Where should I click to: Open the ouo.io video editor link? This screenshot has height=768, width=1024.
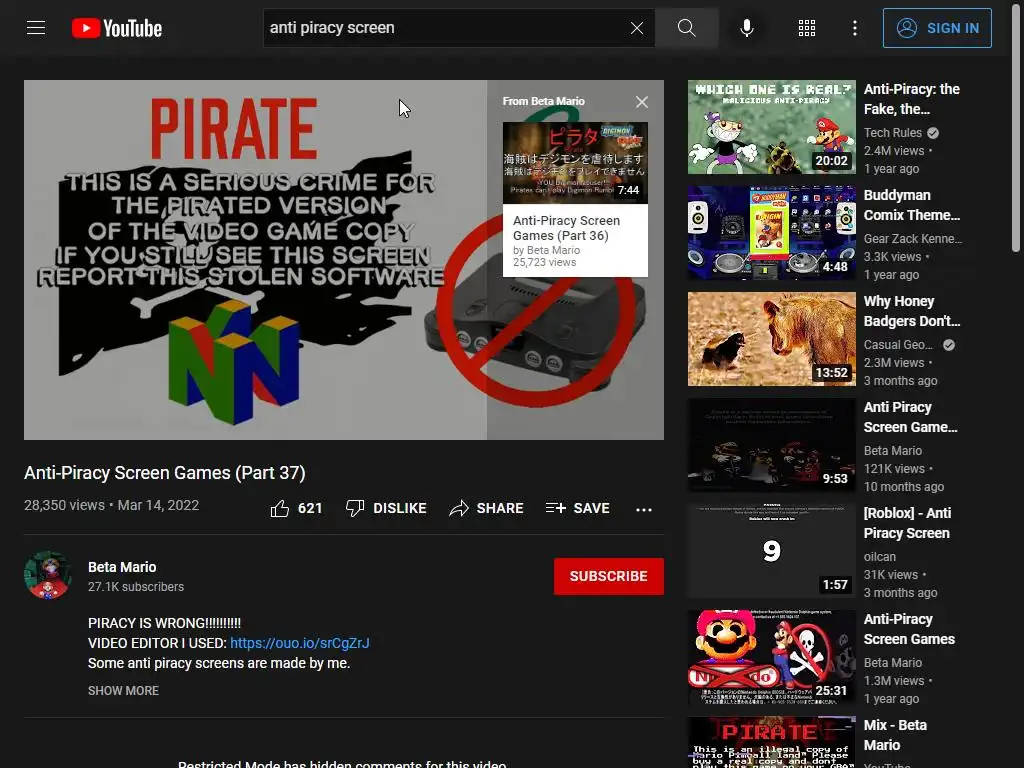coord(300,643)
